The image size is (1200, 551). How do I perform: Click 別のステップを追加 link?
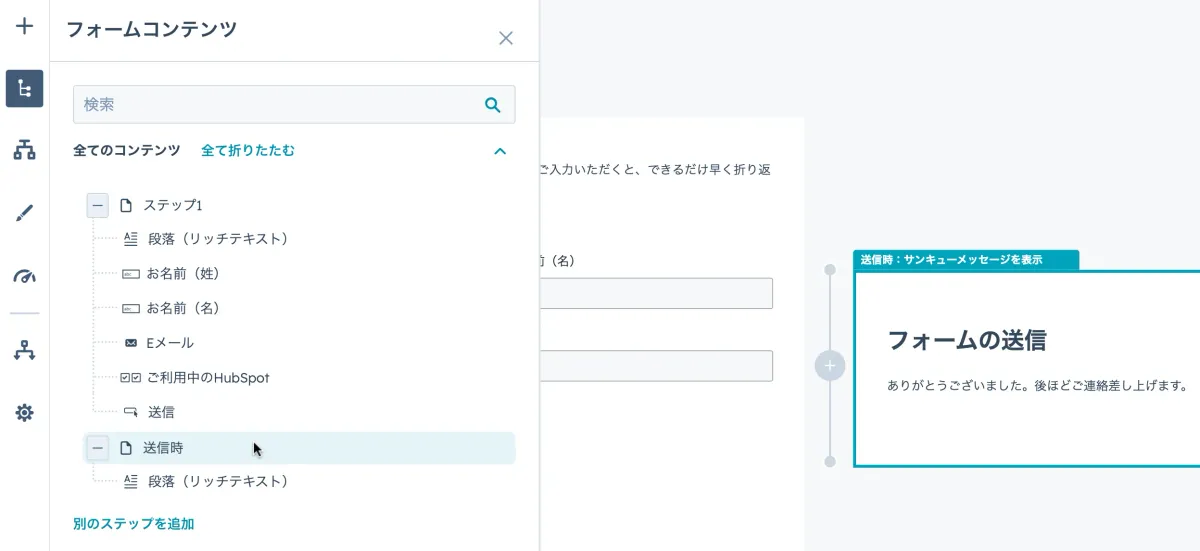[x=134, y=524]
